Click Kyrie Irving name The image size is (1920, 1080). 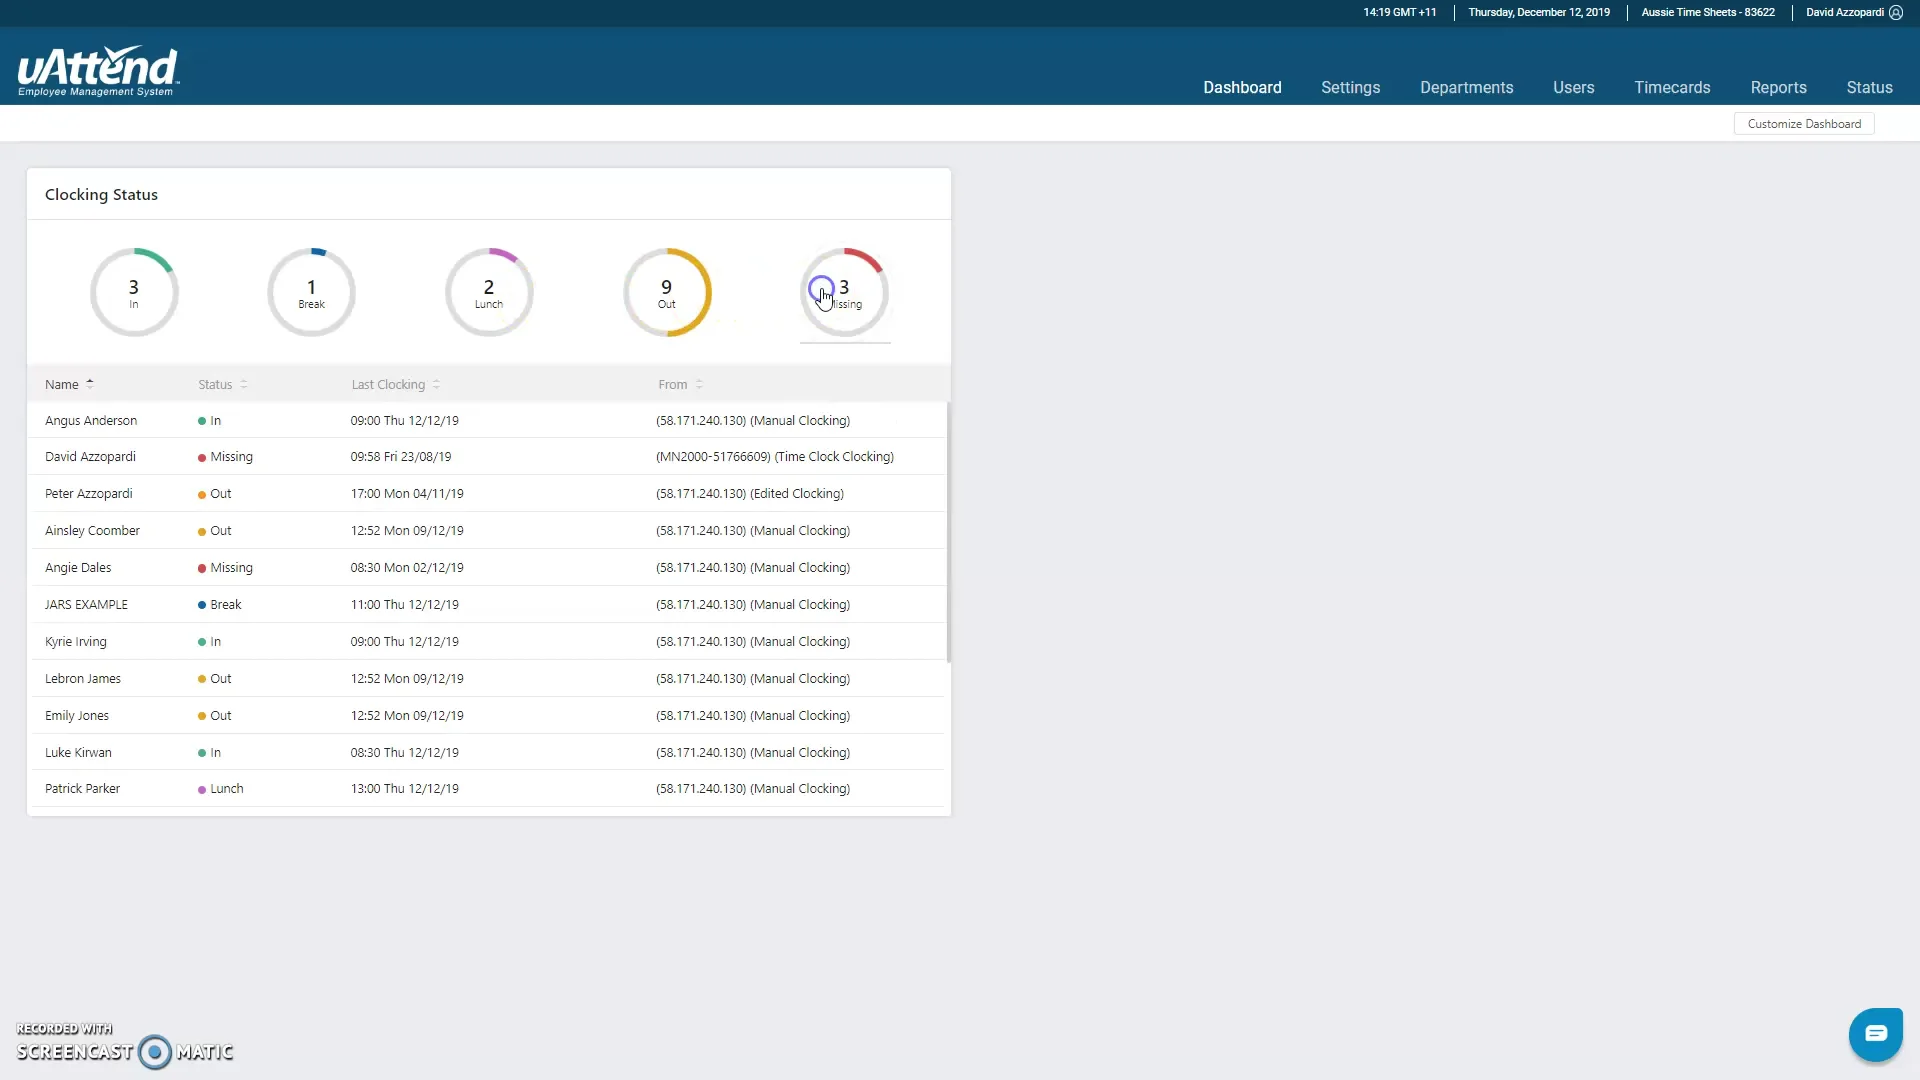tap(75, 641)
